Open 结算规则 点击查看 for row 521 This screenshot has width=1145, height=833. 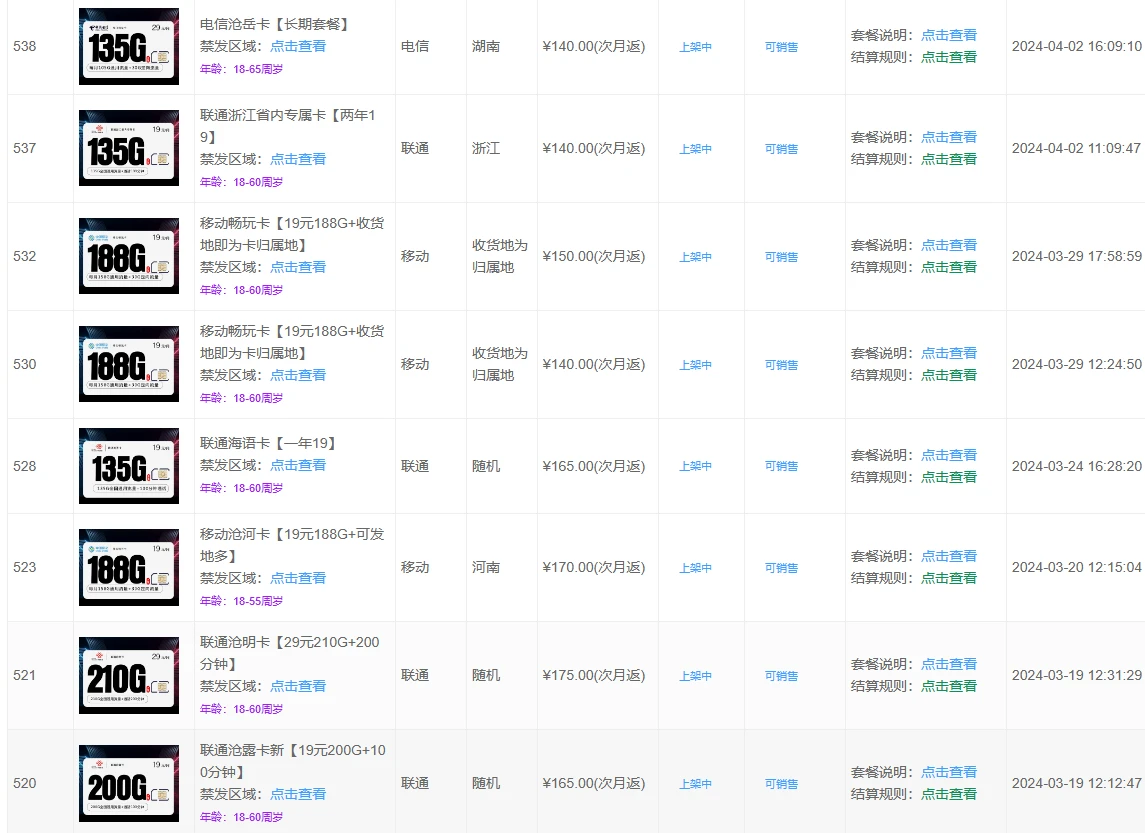pos(949,686)
